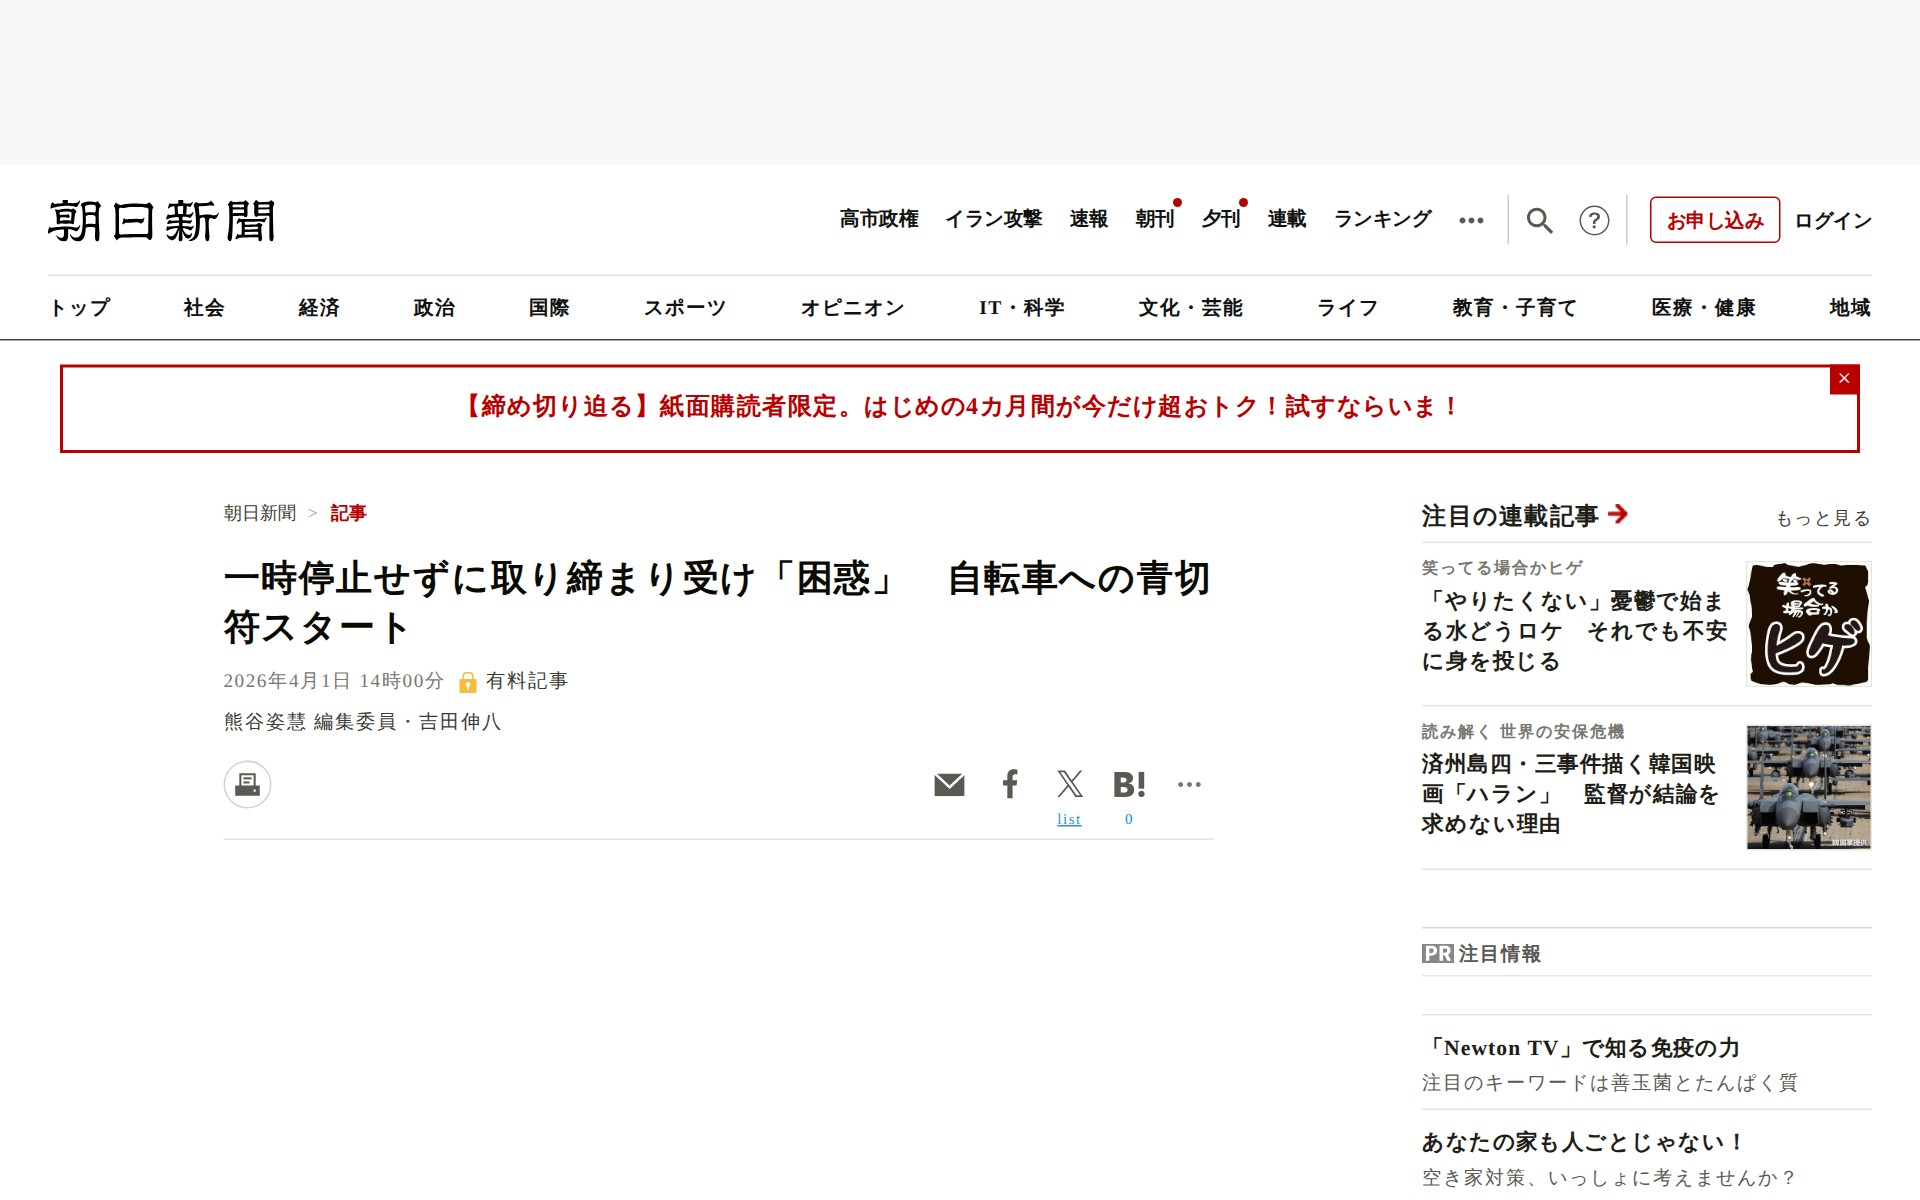Open the スポーツ section tab

pos(685,308)
